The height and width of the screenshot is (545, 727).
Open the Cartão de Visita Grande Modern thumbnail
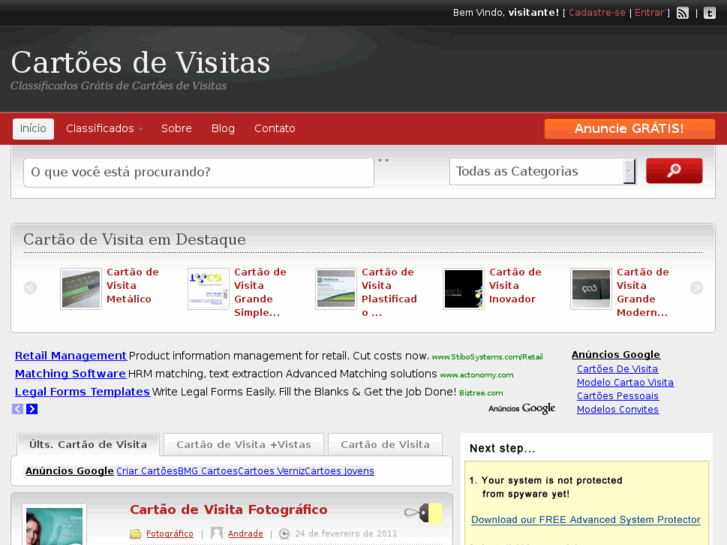pyautogui.click(x=591, y=289)
